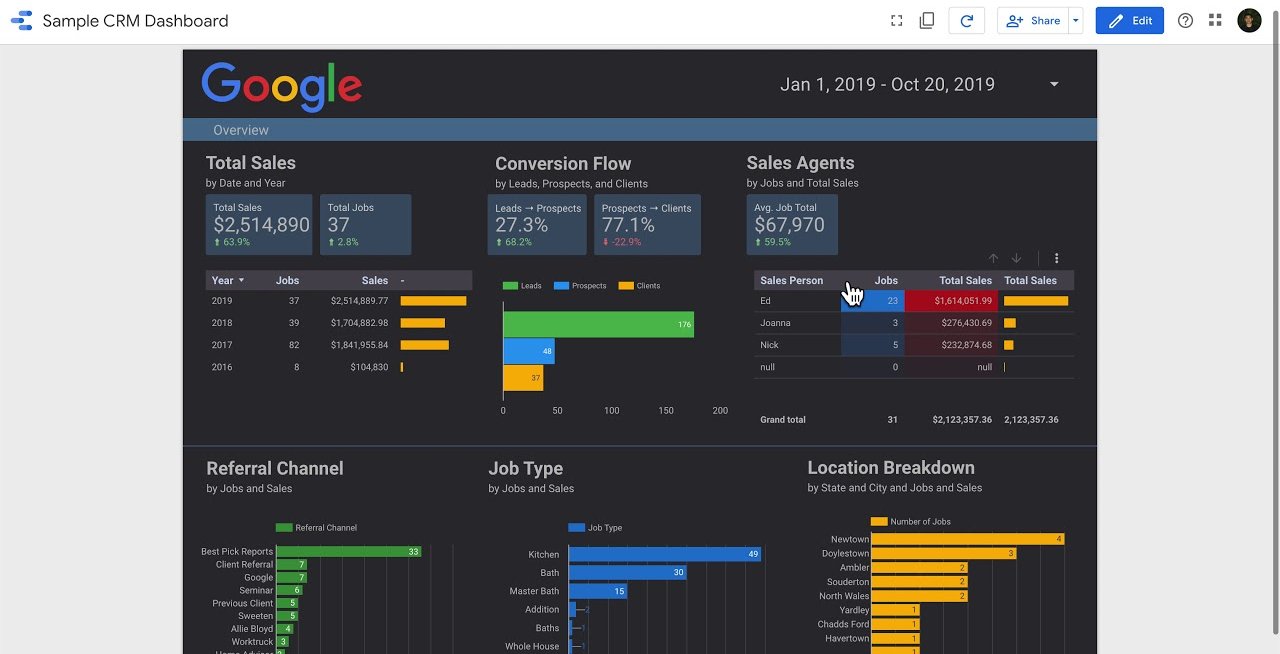The width and height of the screenshot is (1280, 654).
Task: Click the user account avatar
Action: coord(1249,21)
